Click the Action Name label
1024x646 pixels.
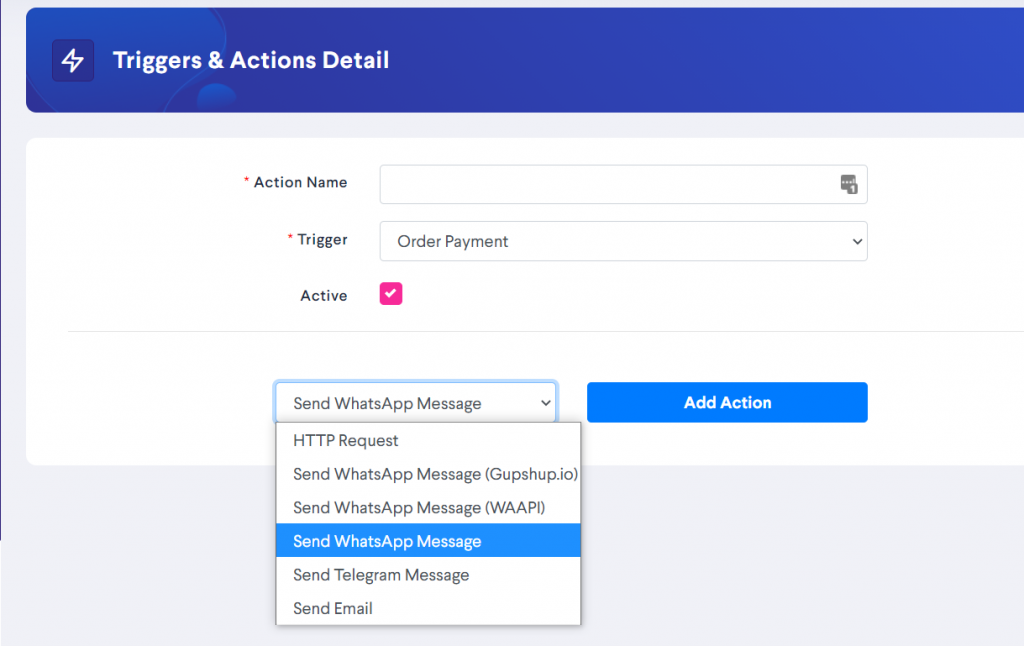[300, 182]
